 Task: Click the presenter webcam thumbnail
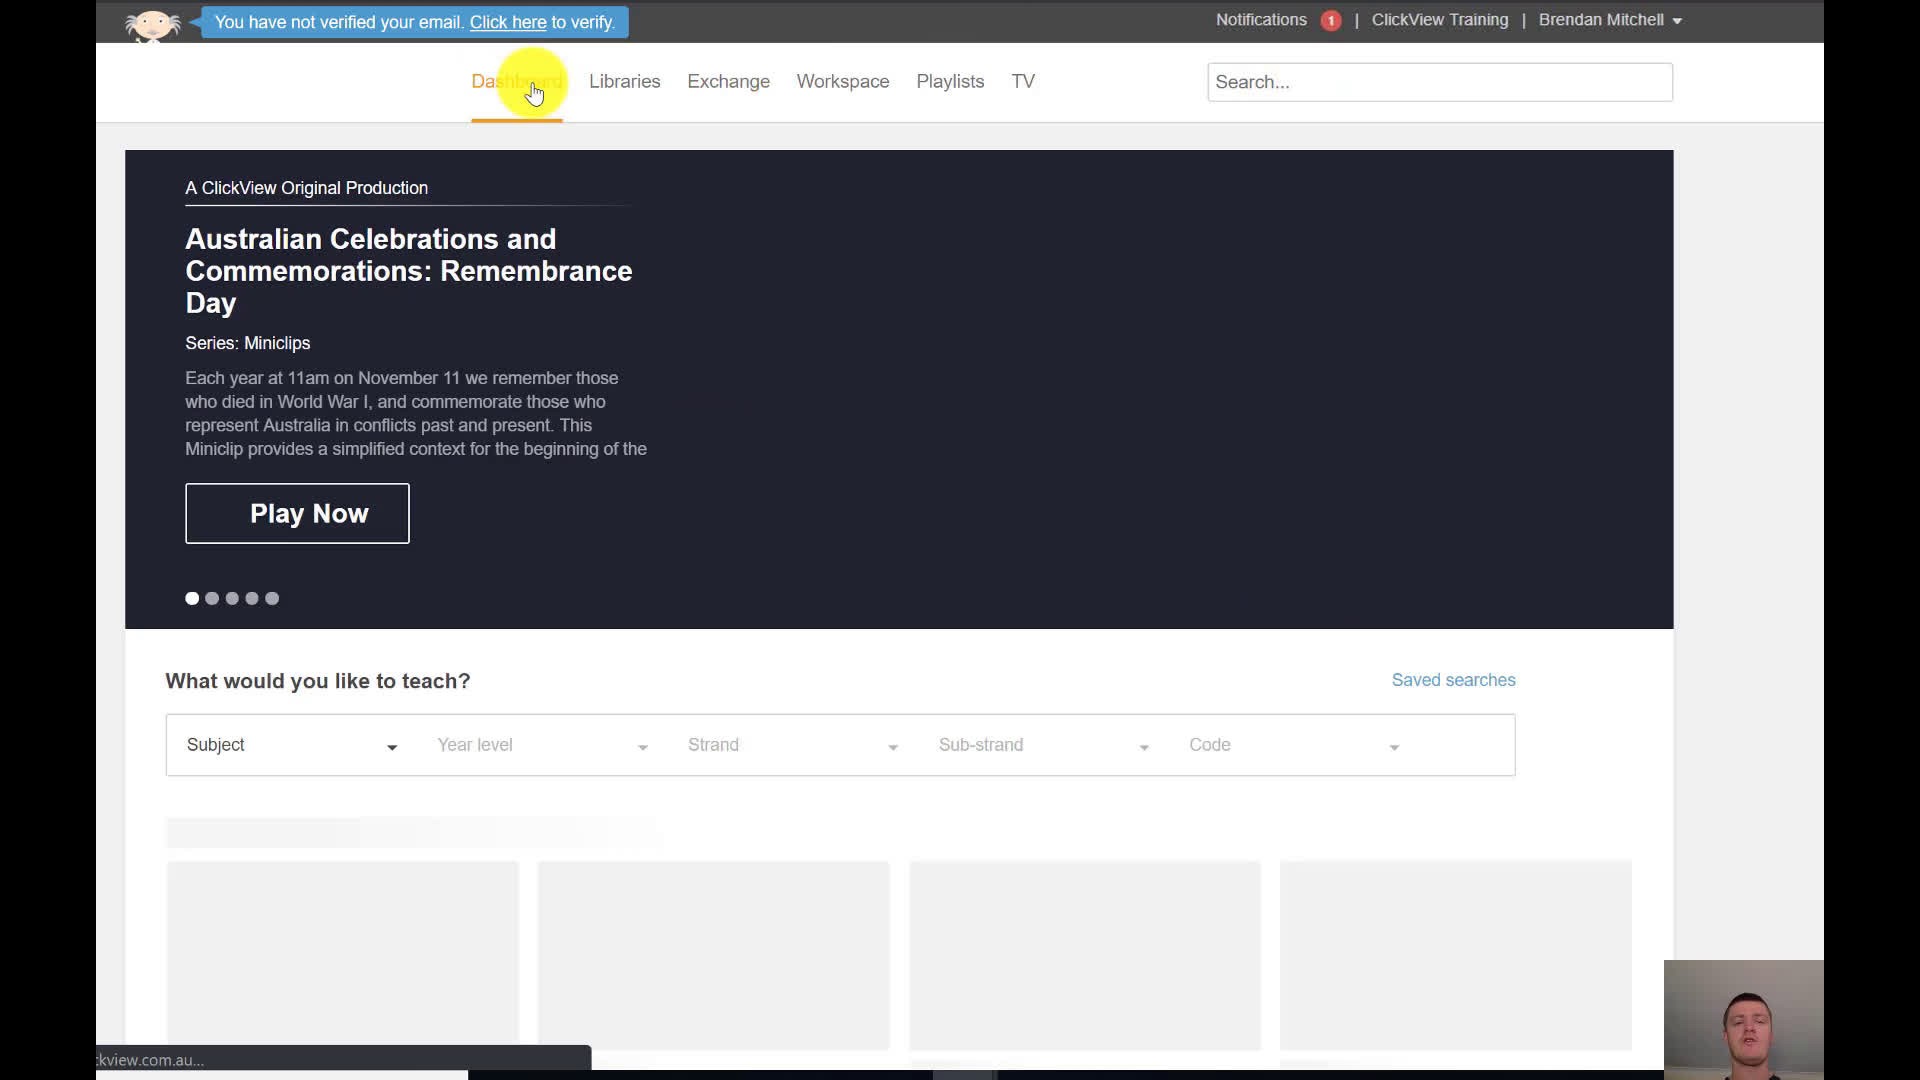pos(1744,1020)
